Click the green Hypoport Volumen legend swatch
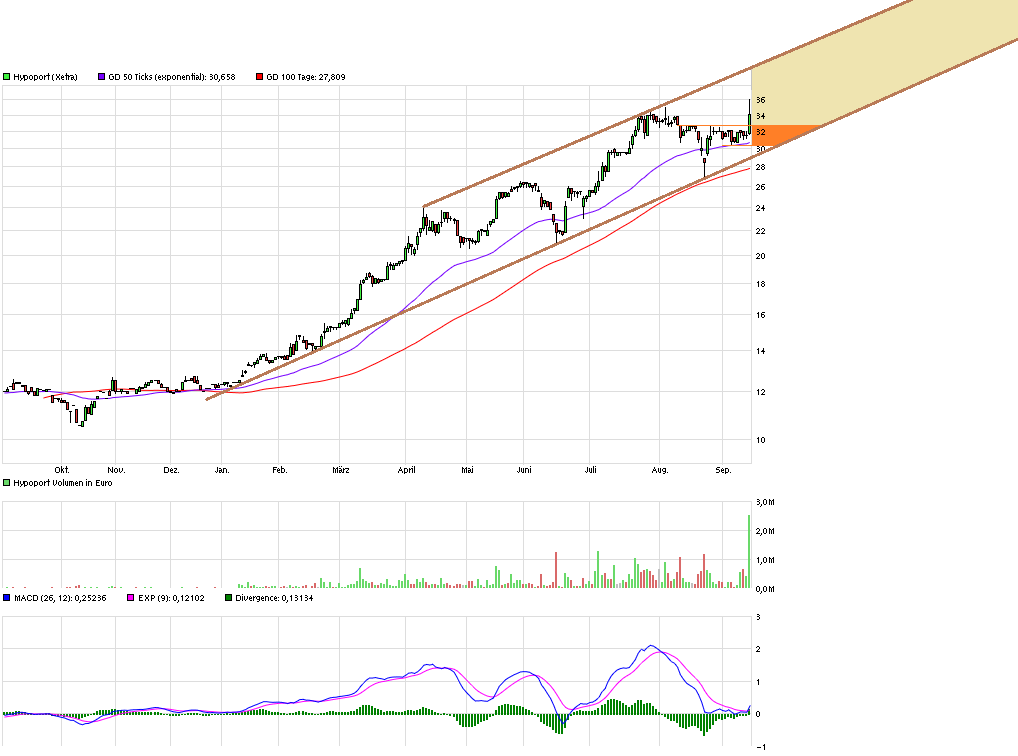 6,483
